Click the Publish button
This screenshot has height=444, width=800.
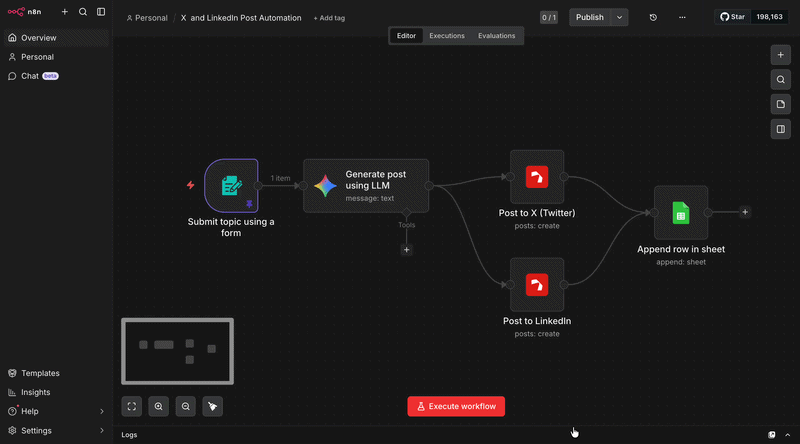click(590, 17)
